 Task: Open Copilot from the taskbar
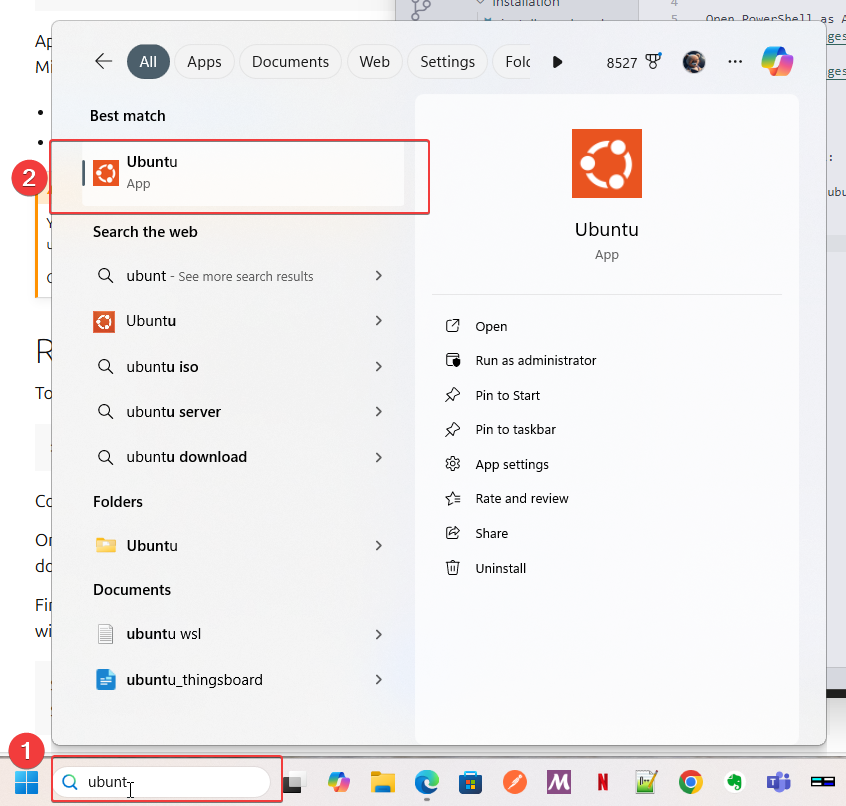(339, 782)
